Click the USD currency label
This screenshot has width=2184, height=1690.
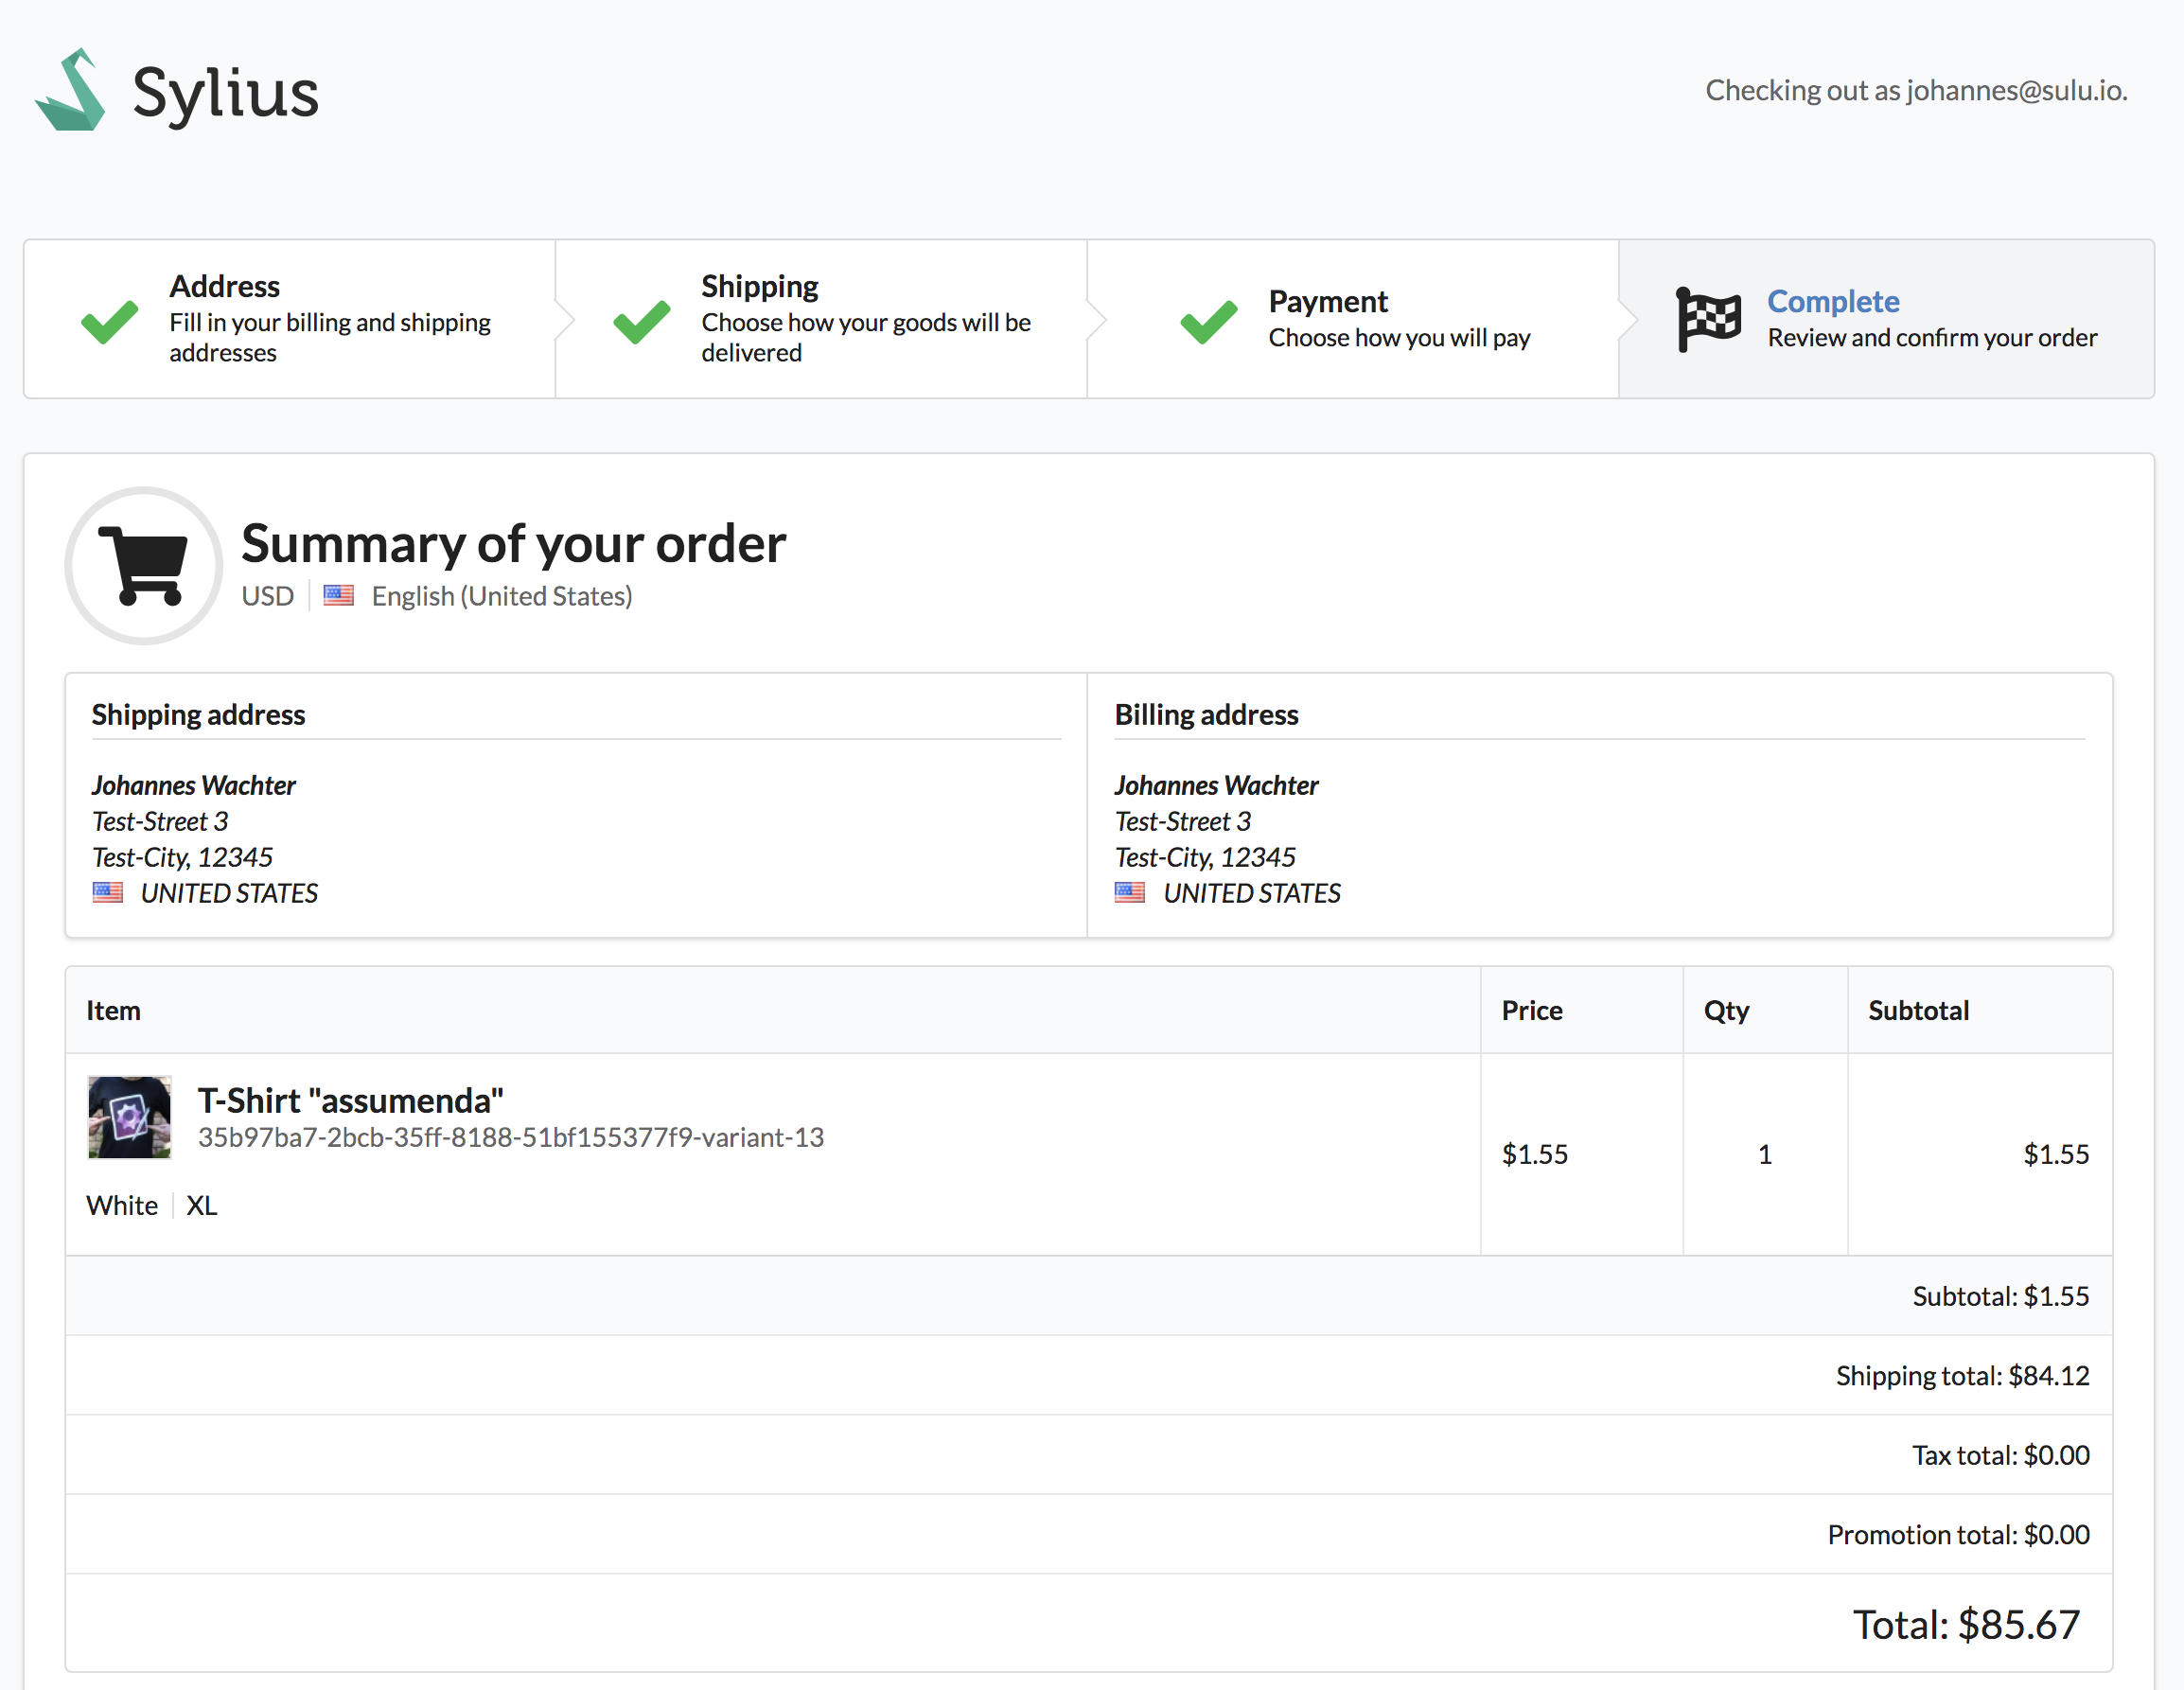click(267, 596)
